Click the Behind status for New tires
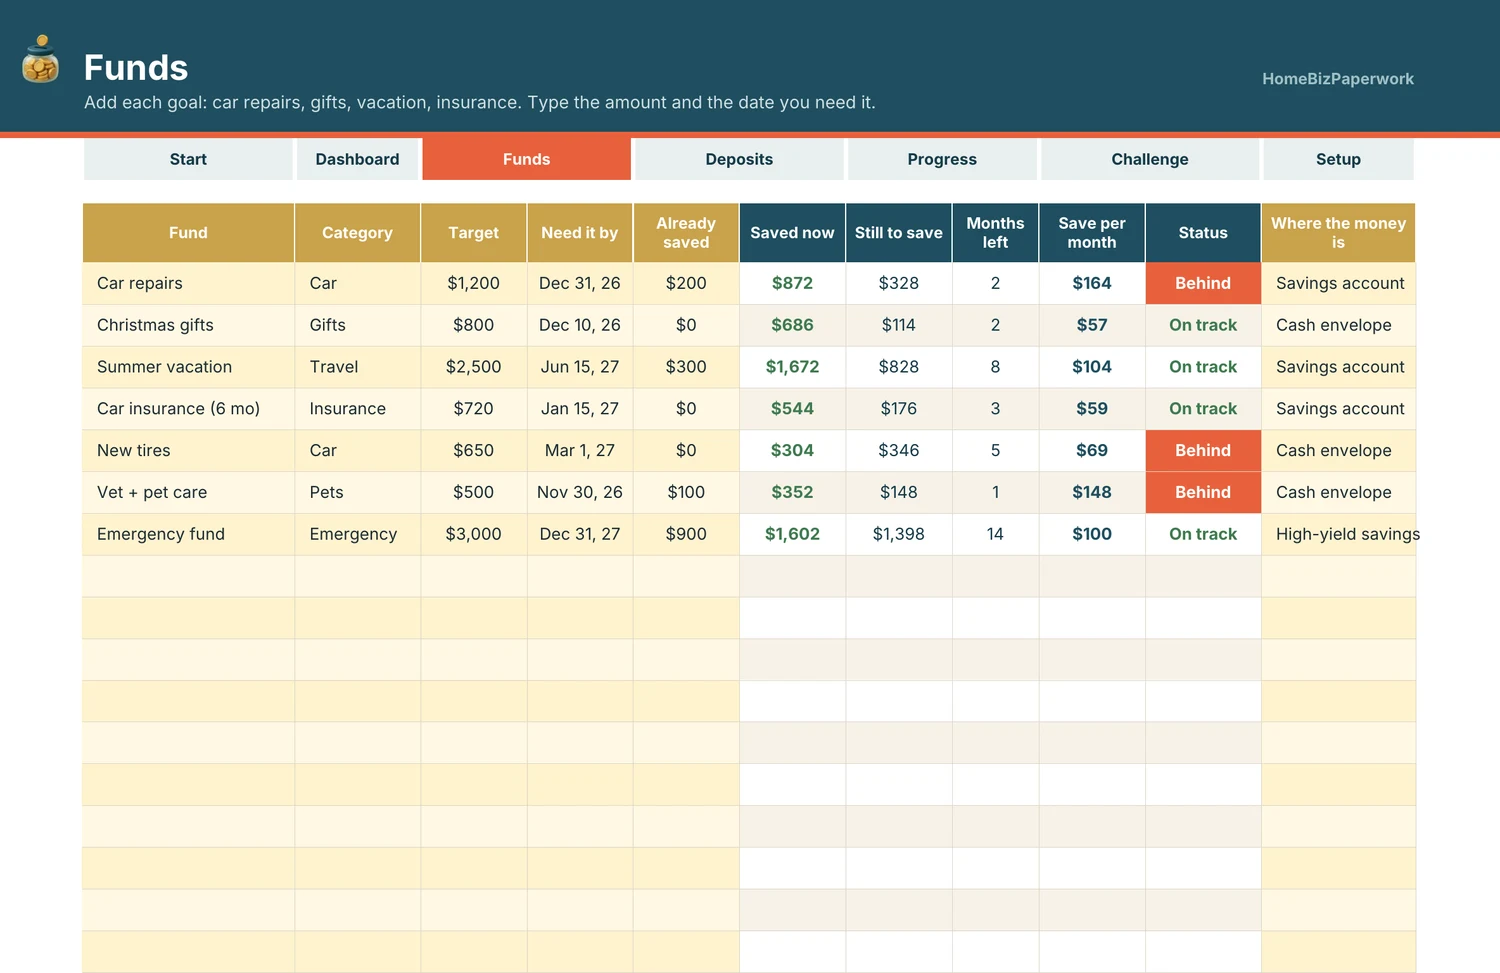 click(1203, 451)
